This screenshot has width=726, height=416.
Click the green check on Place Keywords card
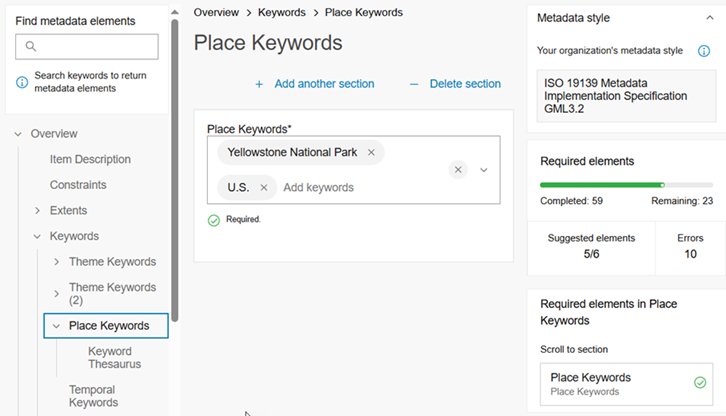coord(699,382)
